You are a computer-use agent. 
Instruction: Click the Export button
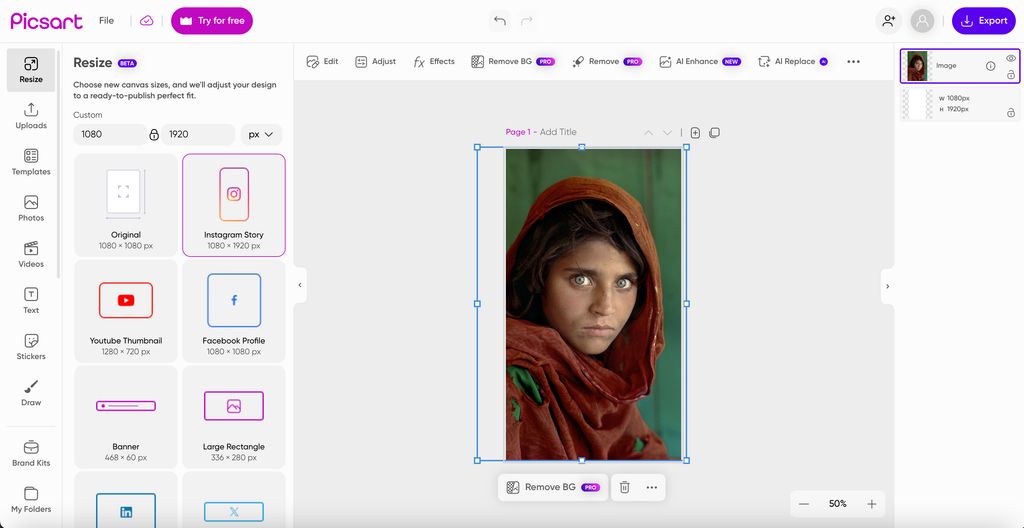(983, 21)
